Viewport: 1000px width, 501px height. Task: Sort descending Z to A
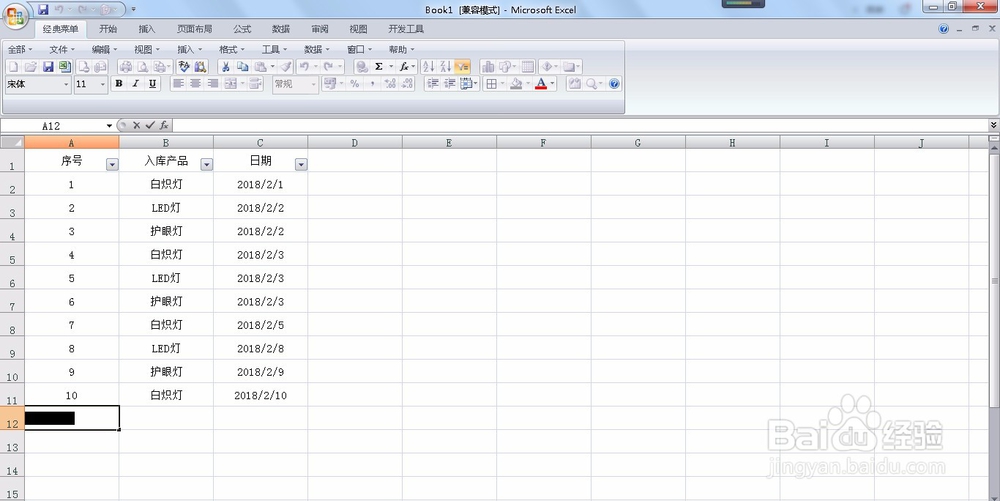[445, 66]
